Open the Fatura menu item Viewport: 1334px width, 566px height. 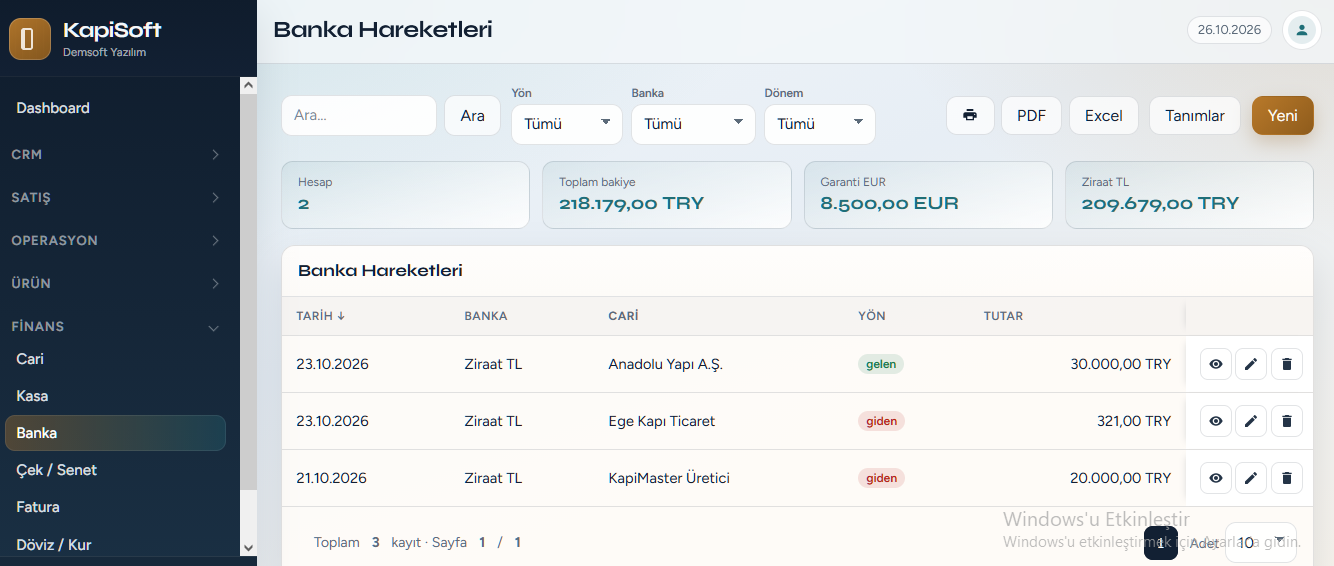115,507
